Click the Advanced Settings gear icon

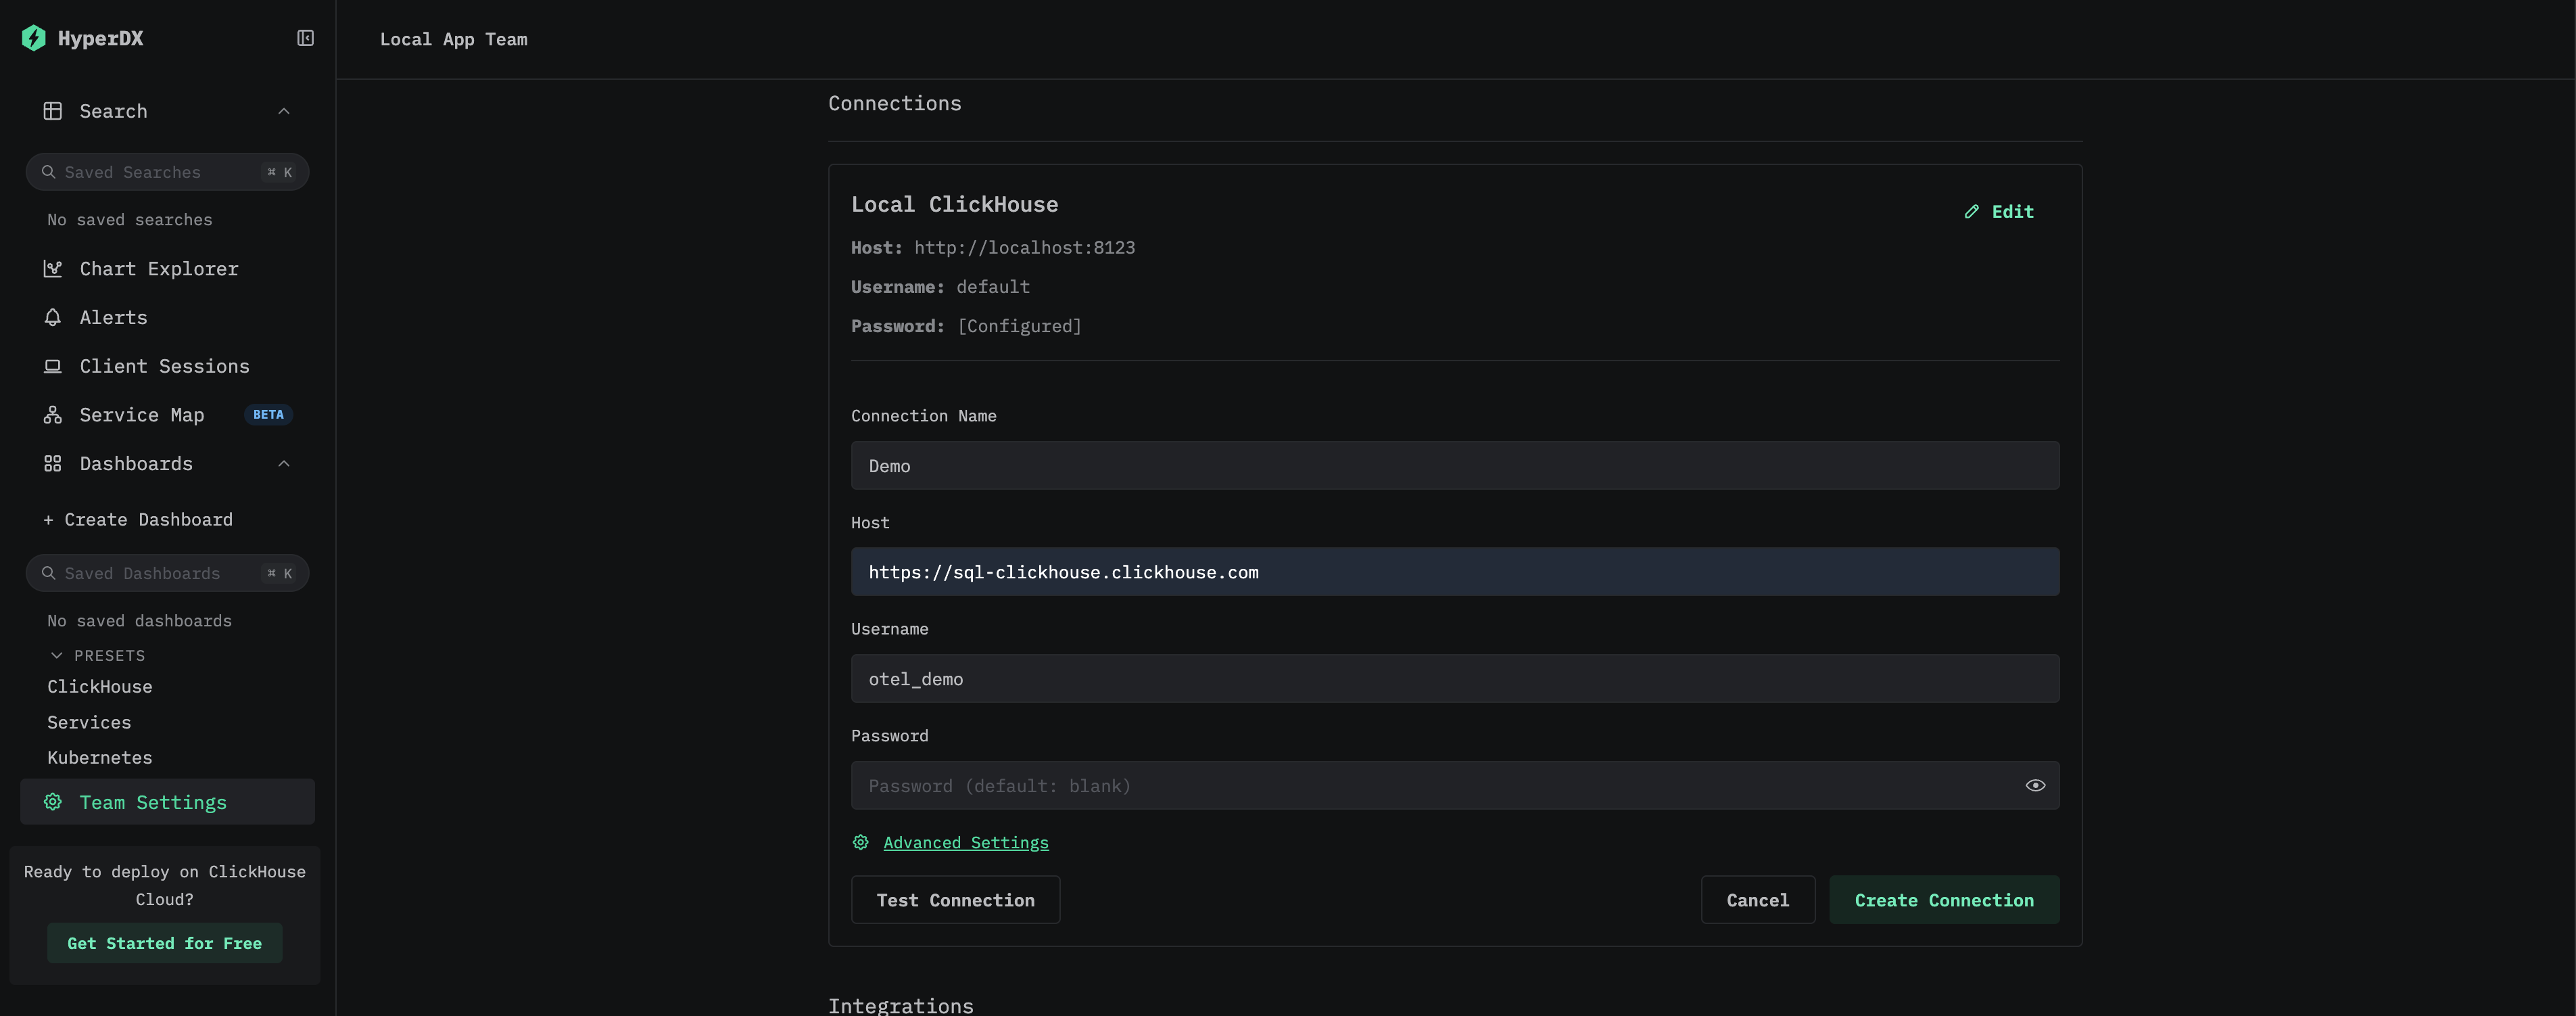860,842
